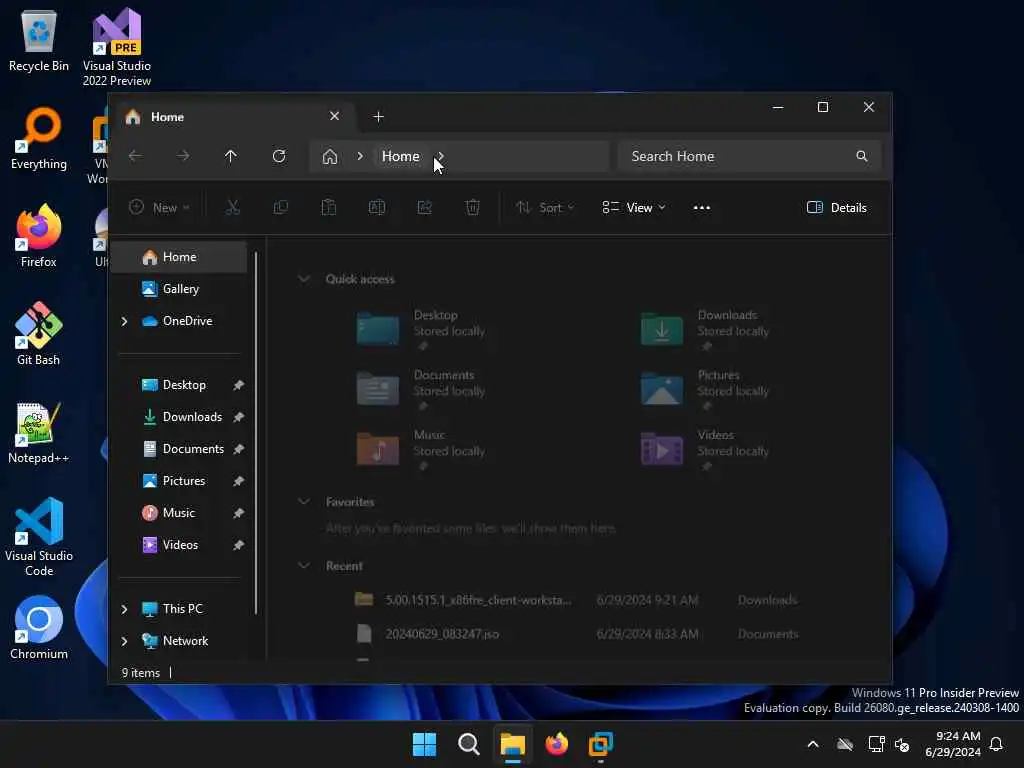The width and height of the screenshot is (1024, 768).
Task: Select Home in navigation pane
Action: [x=180, y=257]
